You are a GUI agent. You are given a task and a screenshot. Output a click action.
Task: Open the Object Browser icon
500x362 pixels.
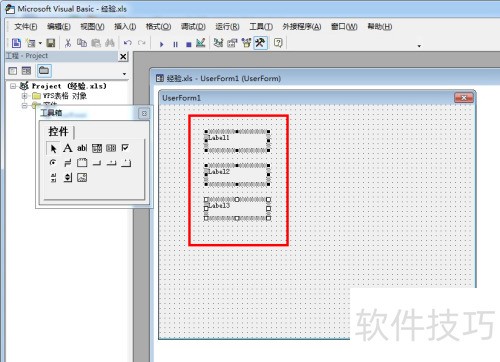point(246,43)
